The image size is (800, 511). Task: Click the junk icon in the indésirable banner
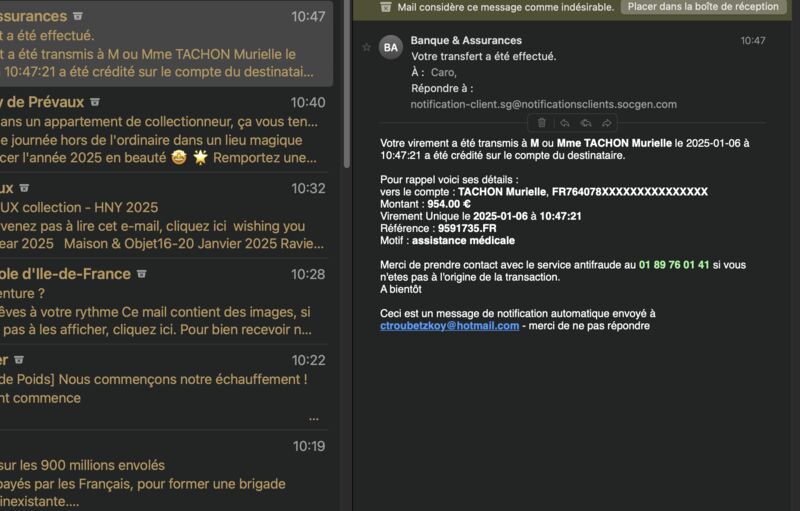386,7
